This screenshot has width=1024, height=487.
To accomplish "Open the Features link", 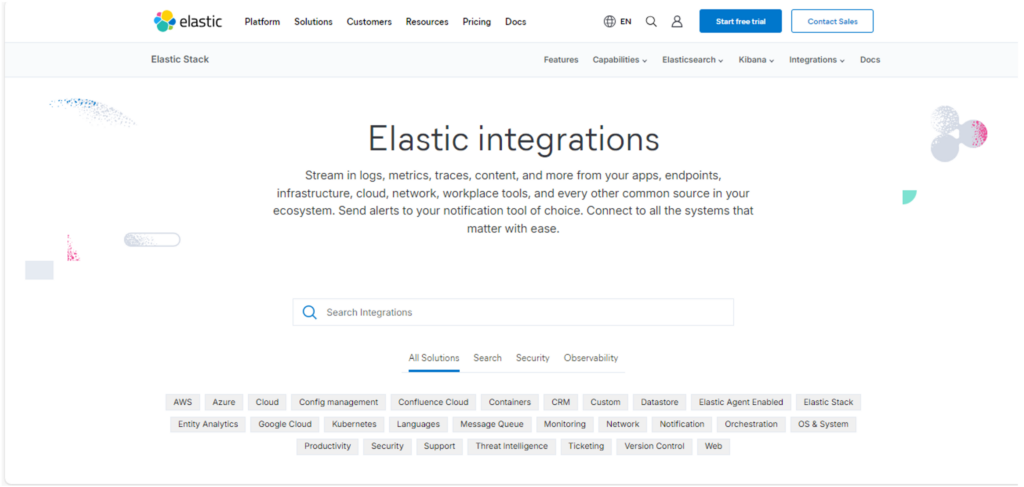I will [561, 59].
